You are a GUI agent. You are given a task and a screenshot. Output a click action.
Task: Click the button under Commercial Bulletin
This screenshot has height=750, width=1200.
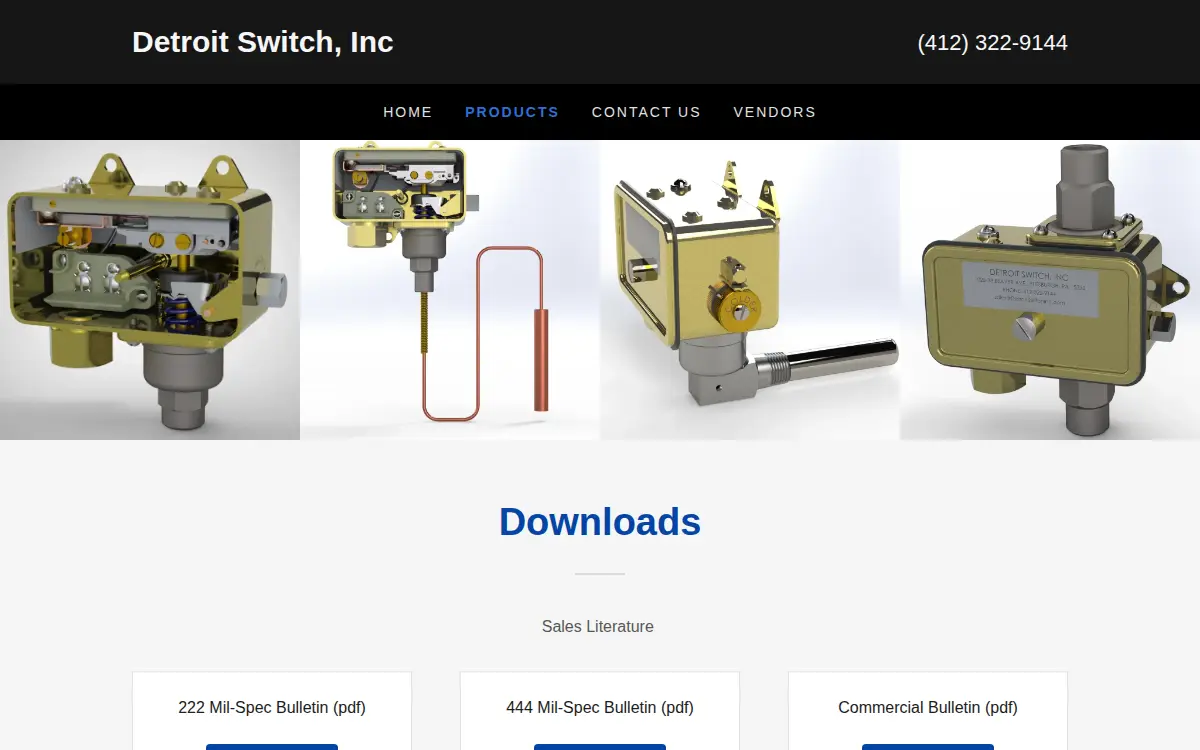click(928, 746)
